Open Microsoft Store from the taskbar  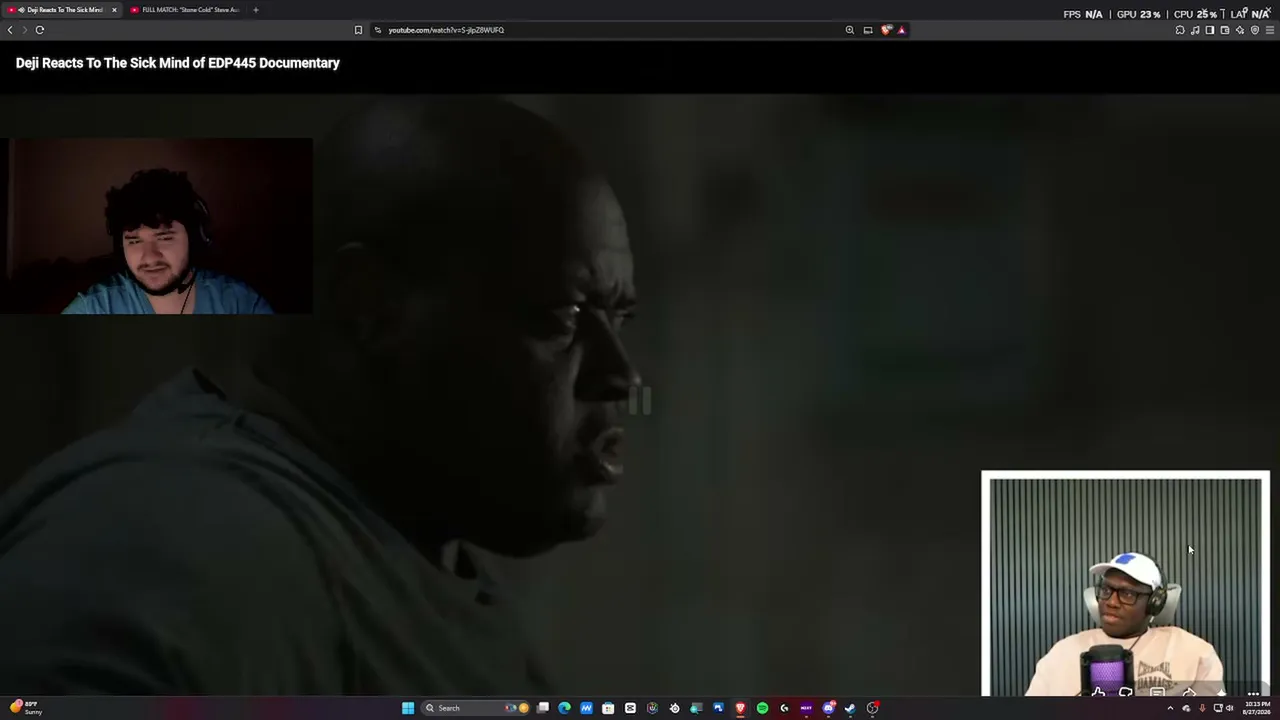coord(608,708)
